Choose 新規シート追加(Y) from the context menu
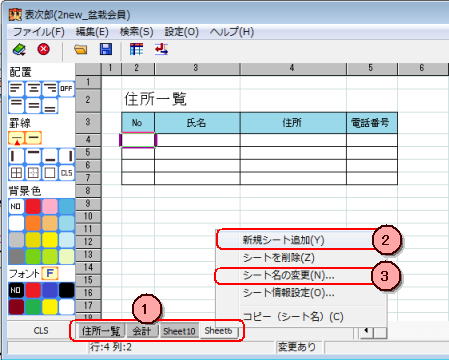Image resolution: width=449 pixels, height=360 pixels. [284, 240]
